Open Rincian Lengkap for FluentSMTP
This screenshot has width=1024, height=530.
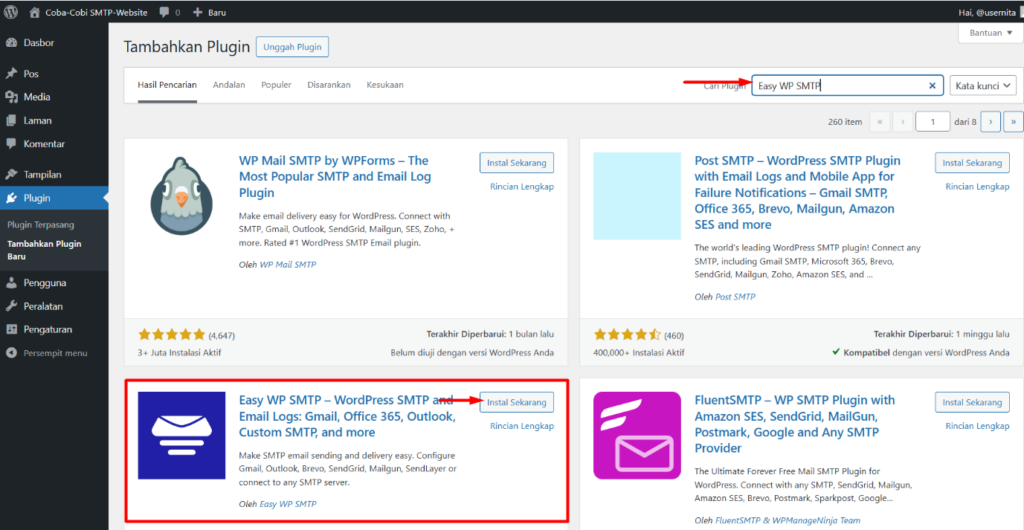click(978, 426)
